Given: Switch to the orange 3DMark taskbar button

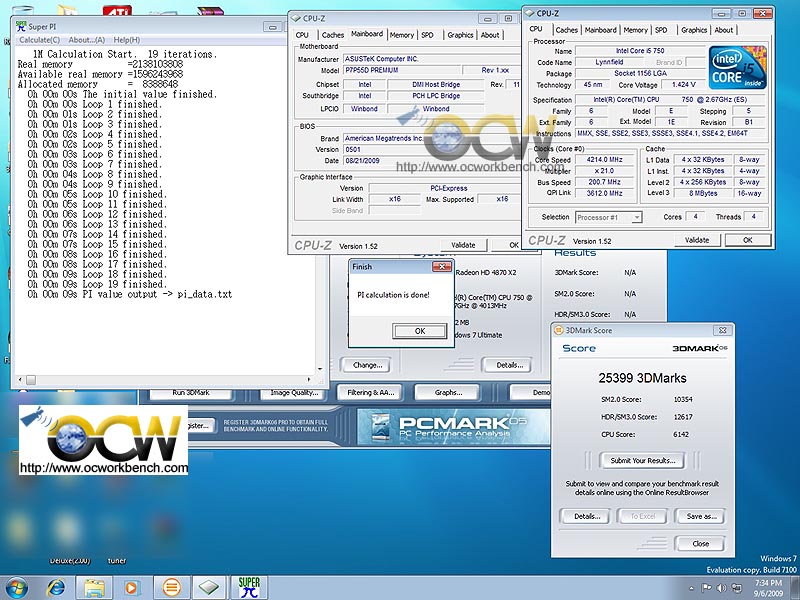Looking at the screenshot, I should pos(171,588).
